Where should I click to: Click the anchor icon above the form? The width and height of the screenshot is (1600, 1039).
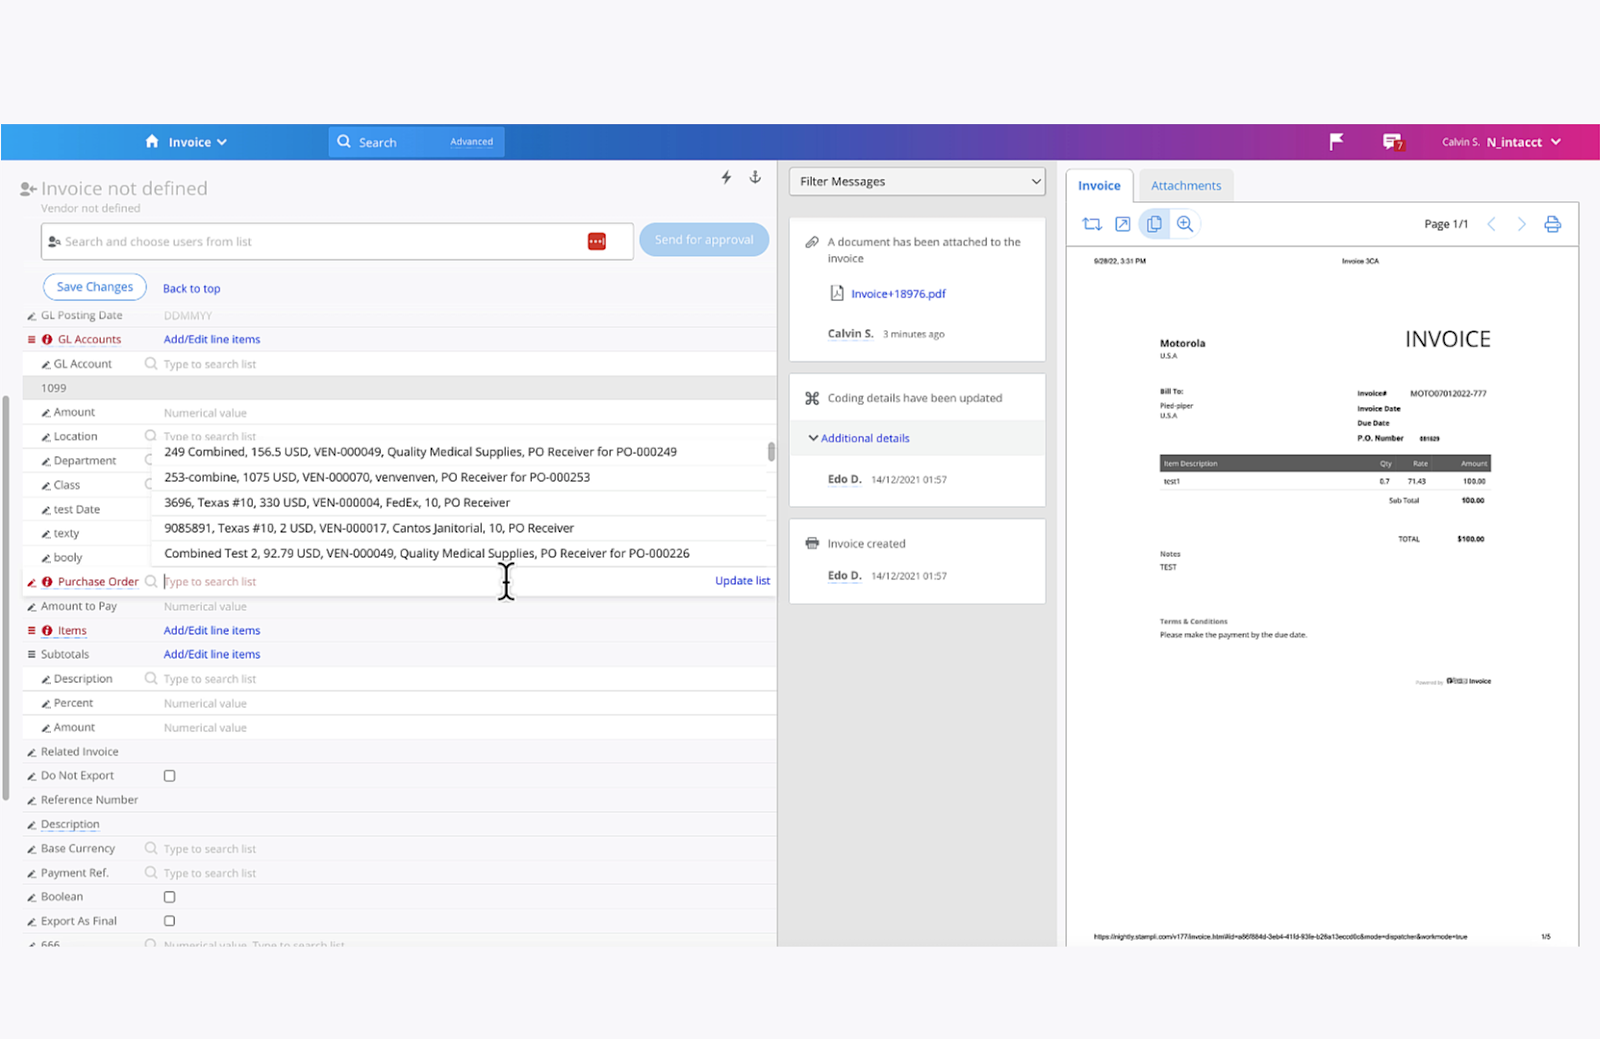point(755,177)
